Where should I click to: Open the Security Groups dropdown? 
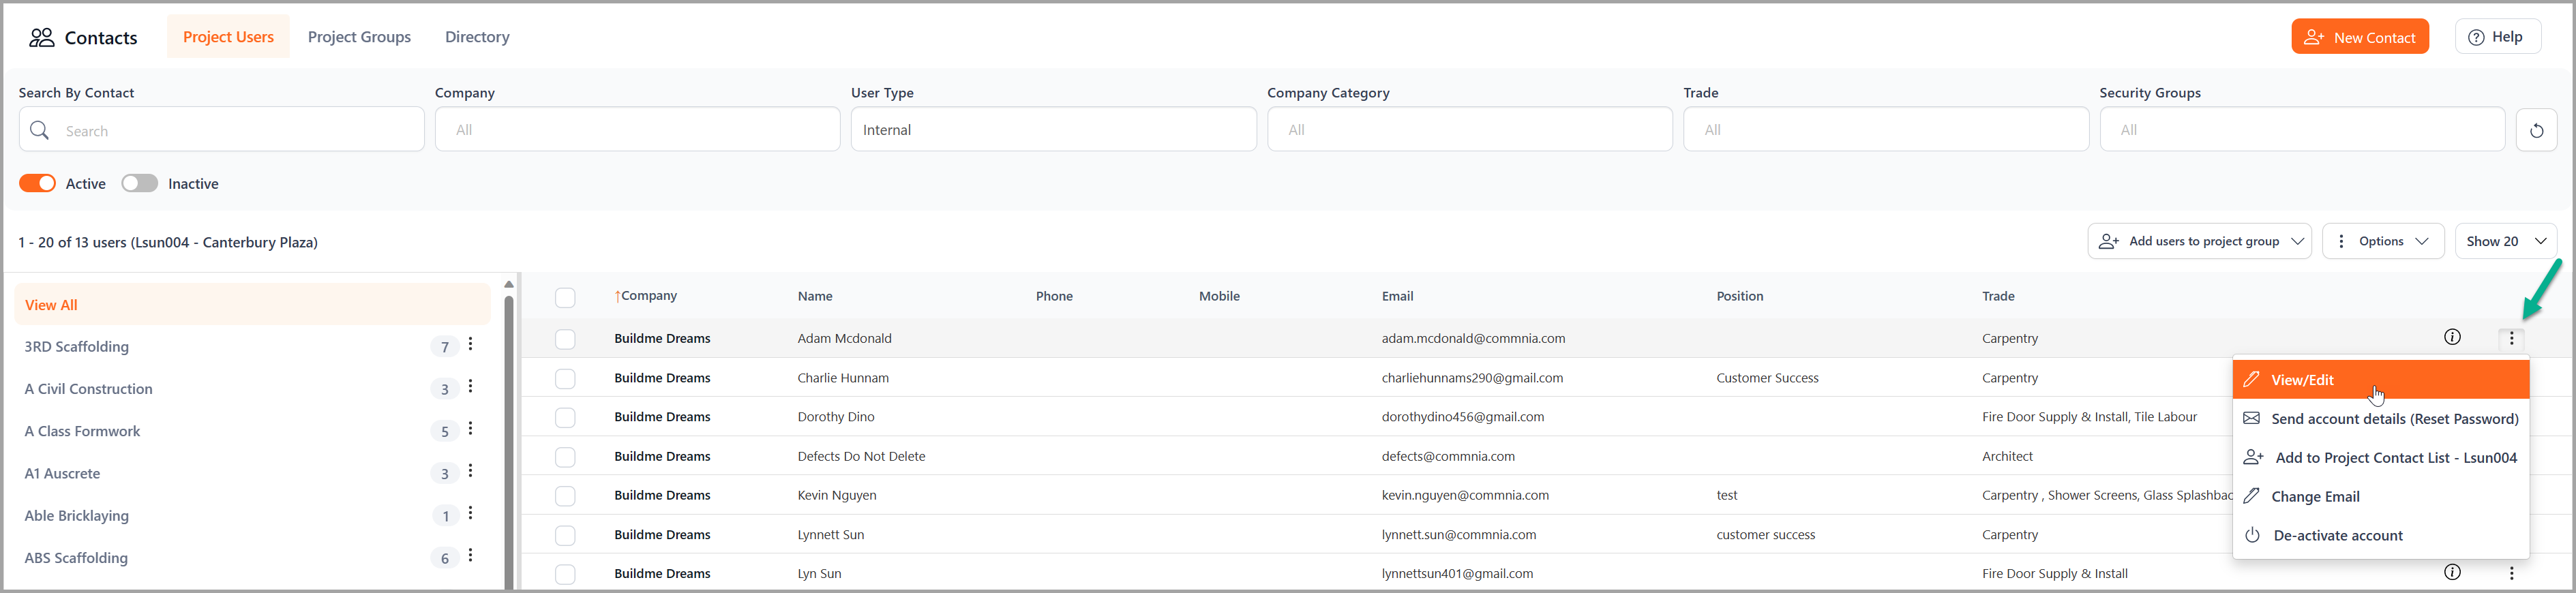coord(2302,129)
